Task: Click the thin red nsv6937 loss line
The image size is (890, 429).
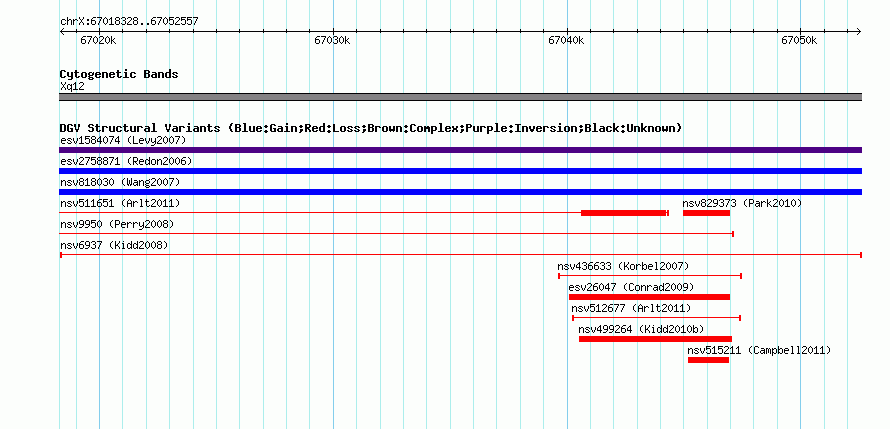Action: [x=460, y=255]
